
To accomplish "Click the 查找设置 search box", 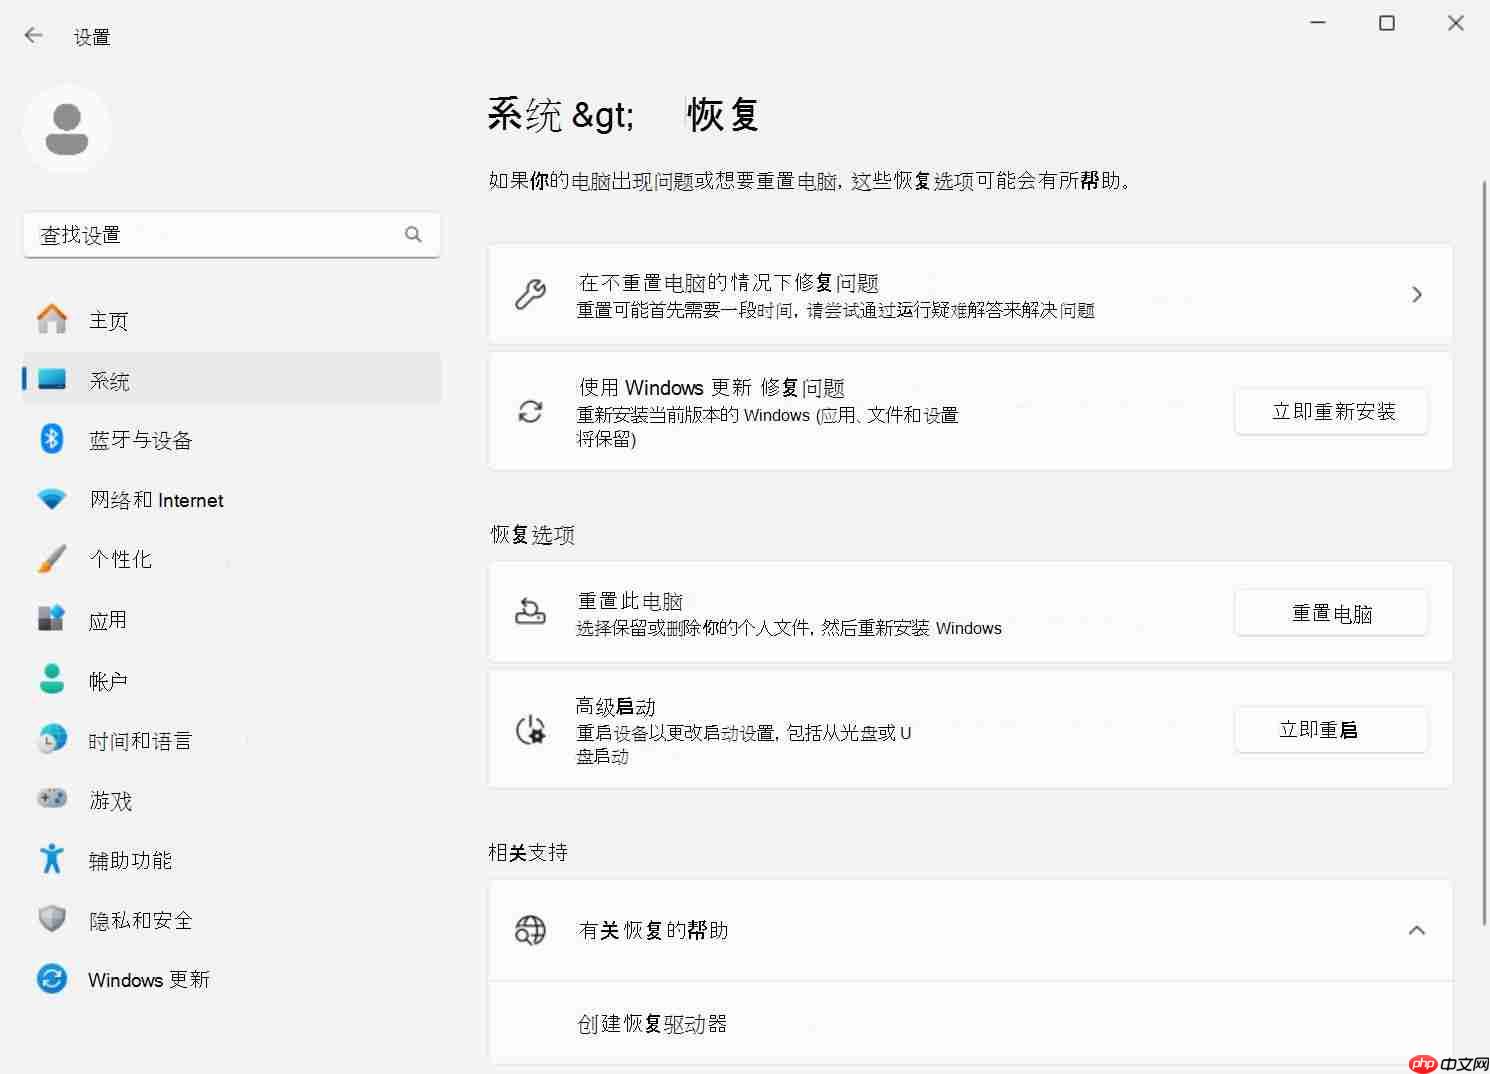I will click(x=231, y=235).
